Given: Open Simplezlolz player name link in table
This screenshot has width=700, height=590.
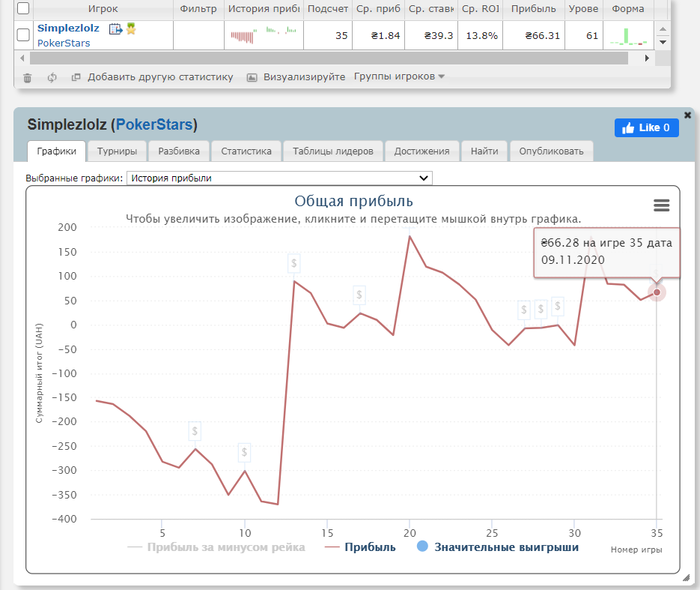Looking at the screenshot, I should point(68,28).
